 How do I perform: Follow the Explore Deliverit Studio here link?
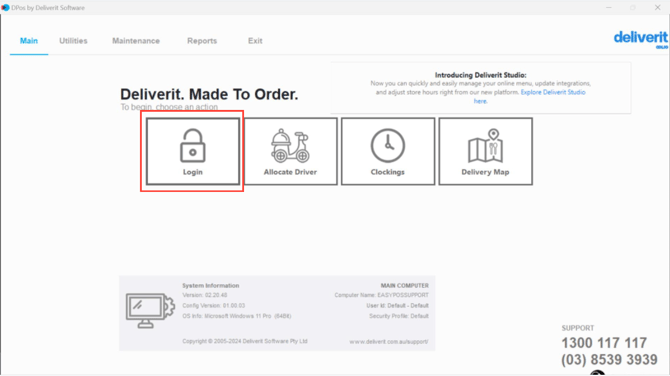click(x=552, y=92)
